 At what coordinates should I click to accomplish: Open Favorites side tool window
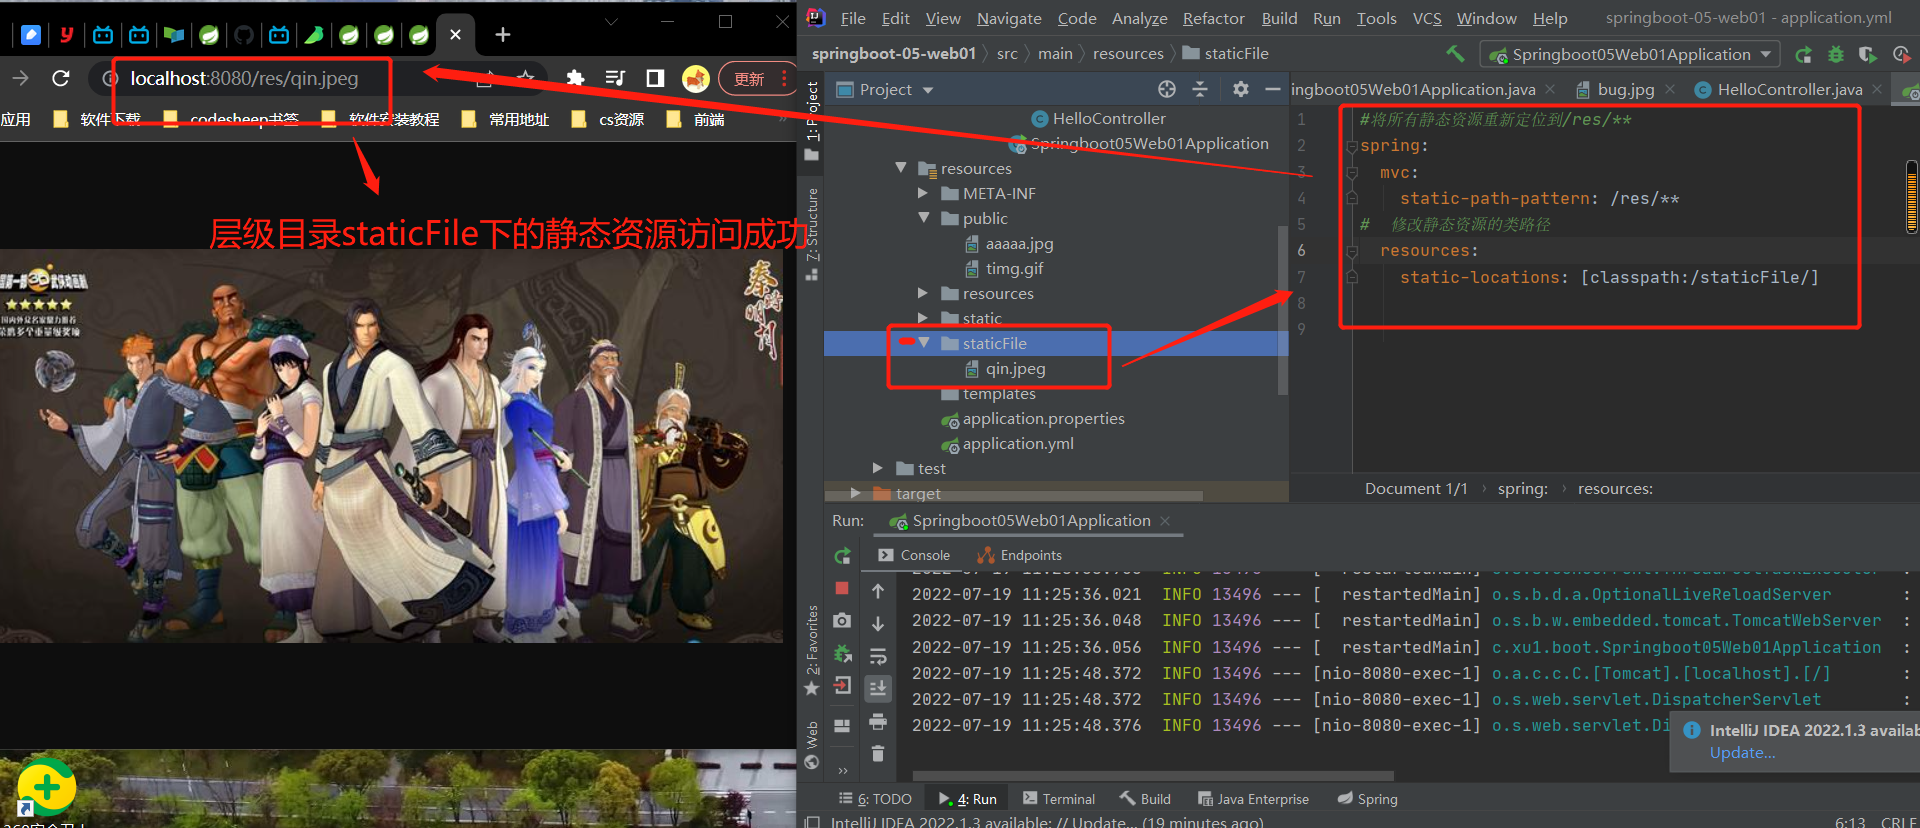tap(811, 649)
